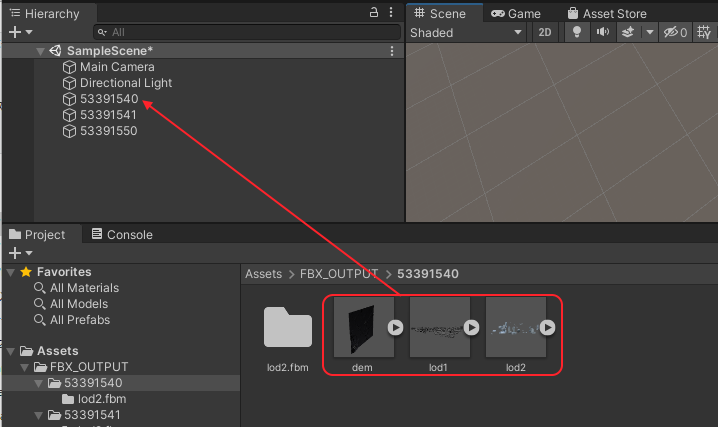The height and width of the screenshot is (430, 720).
Task: Collapse the SampleScene foldout arrow
Action: click(40, 51)
